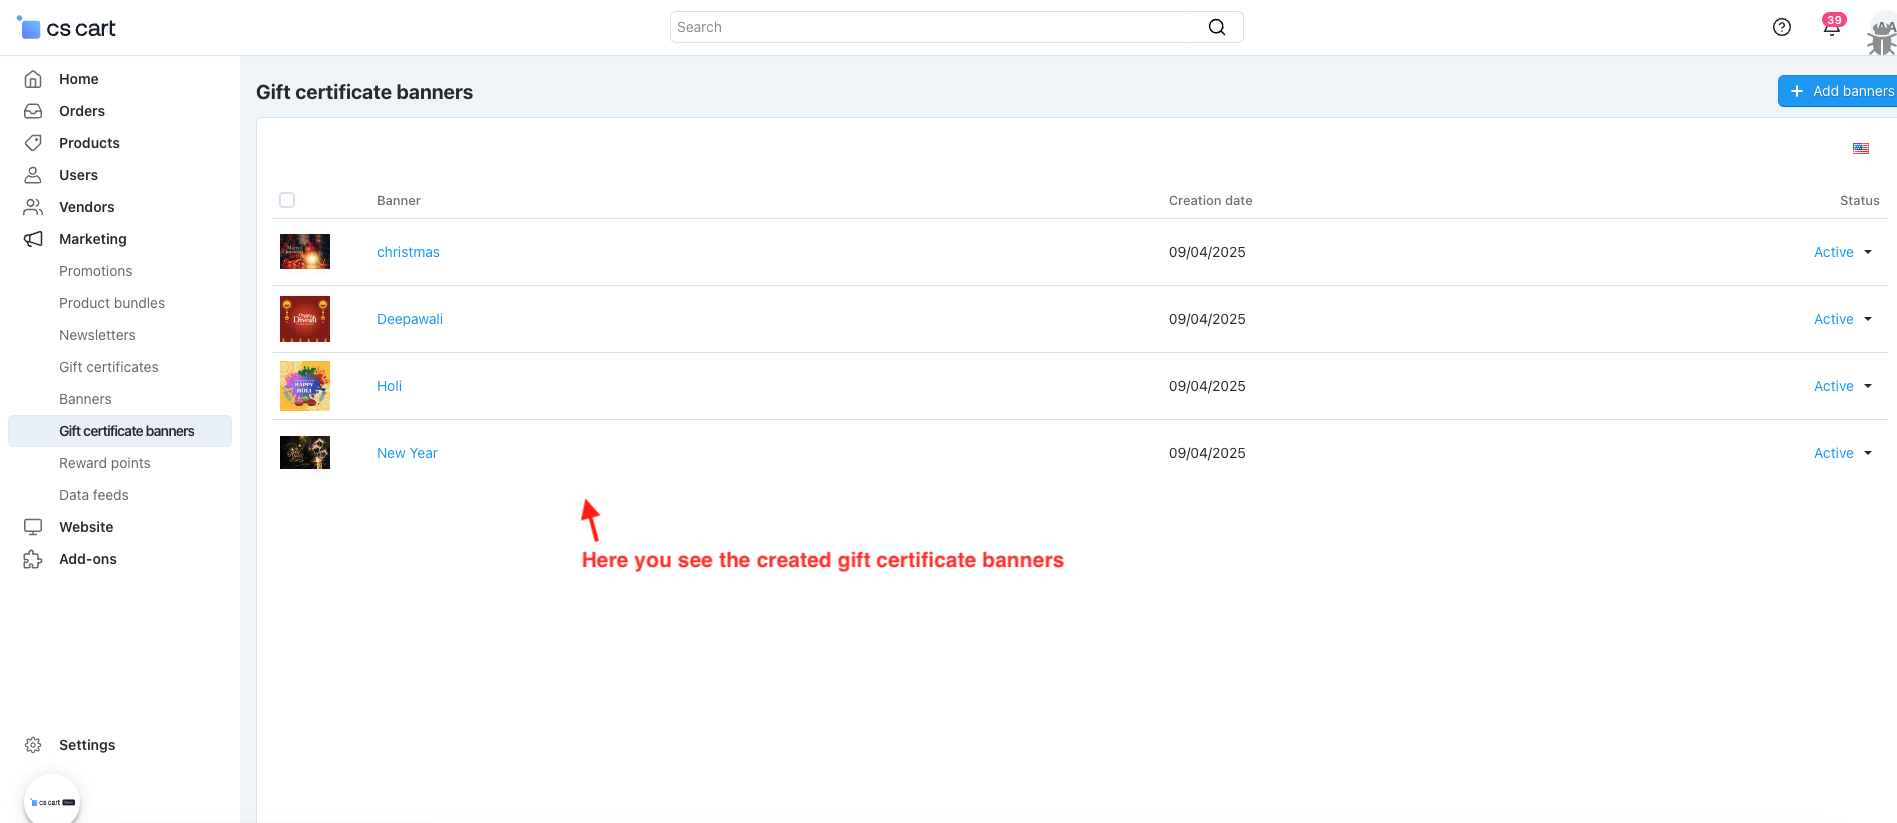Open the Settings gear in sidebar
Screen dimensions: 1897x823
click(33, 745)
